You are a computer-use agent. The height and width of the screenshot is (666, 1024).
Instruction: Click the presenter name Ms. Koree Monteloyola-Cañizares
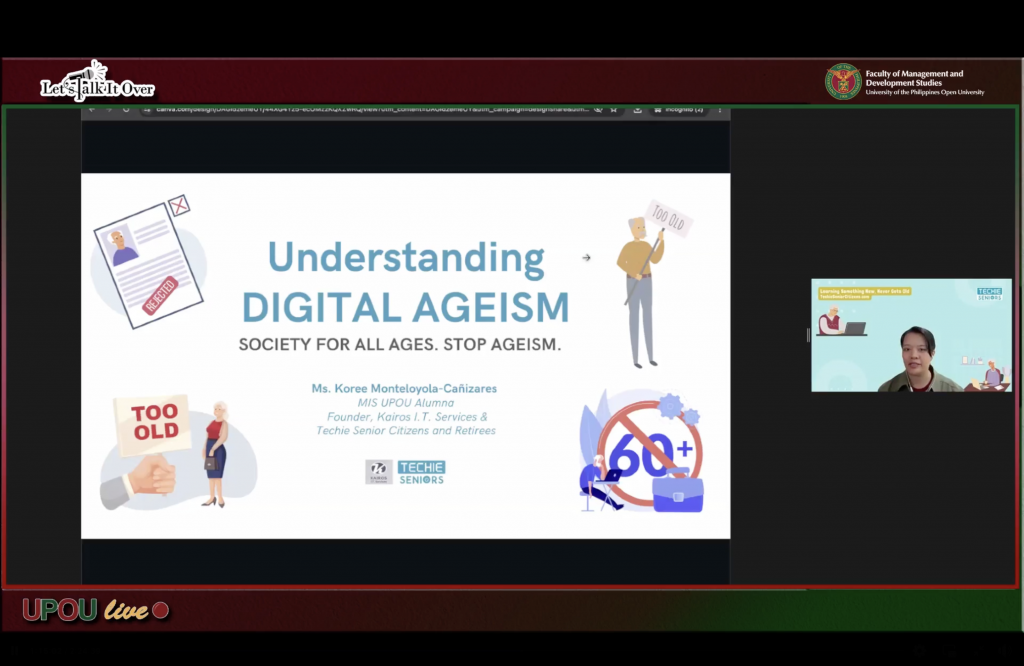click(405, 388)
